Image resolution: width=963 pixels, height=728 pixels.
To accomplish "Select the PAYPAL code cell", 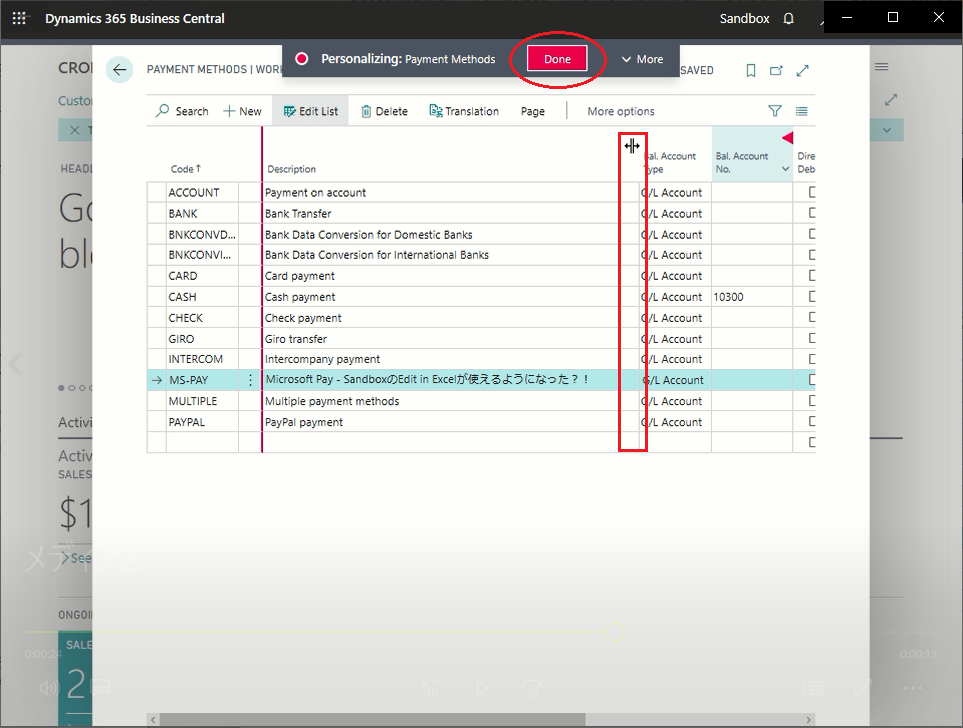I will pyautogui.click(x=201, y=422).
